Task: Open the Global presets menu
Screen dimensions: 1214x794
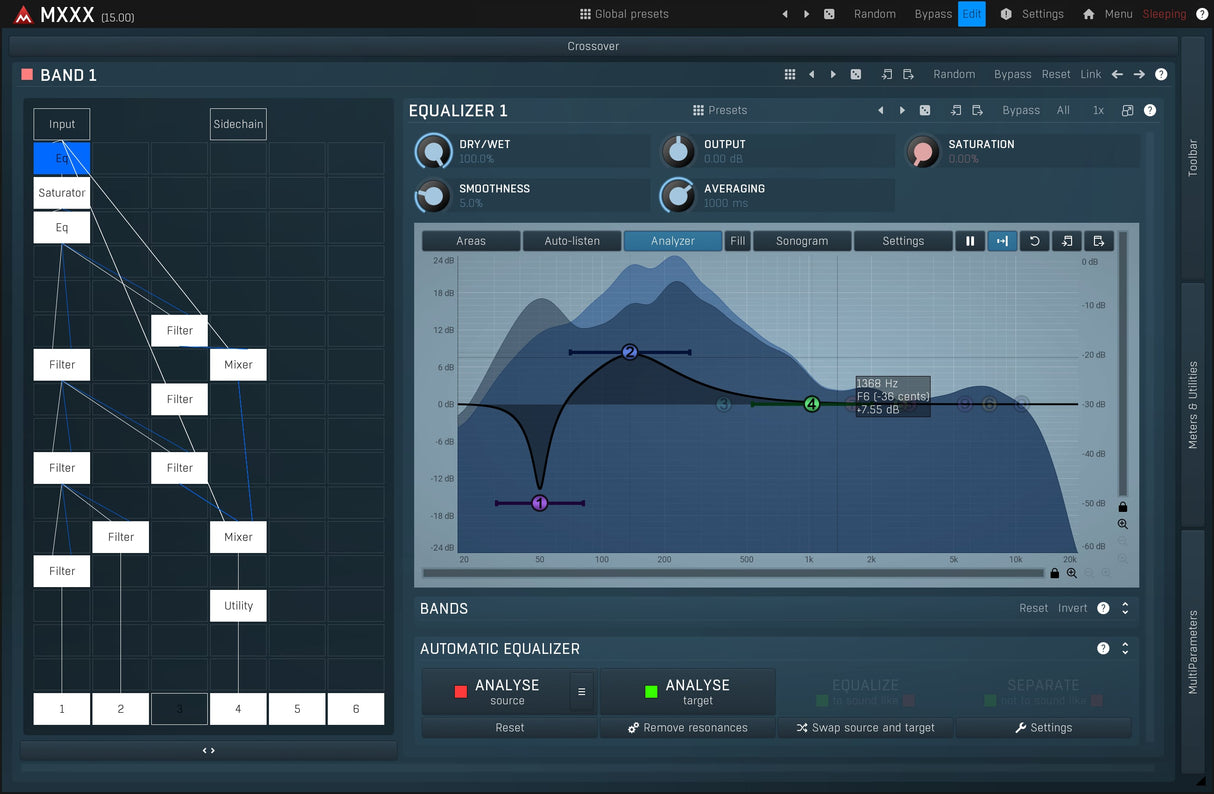Action: [624, 14]
